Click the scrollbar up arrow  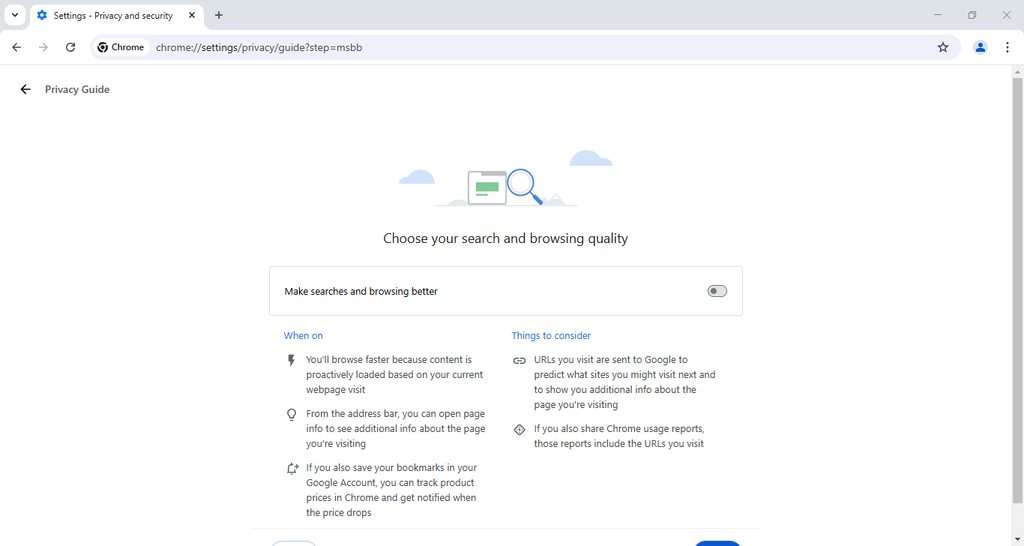[x=1017, y=71]
